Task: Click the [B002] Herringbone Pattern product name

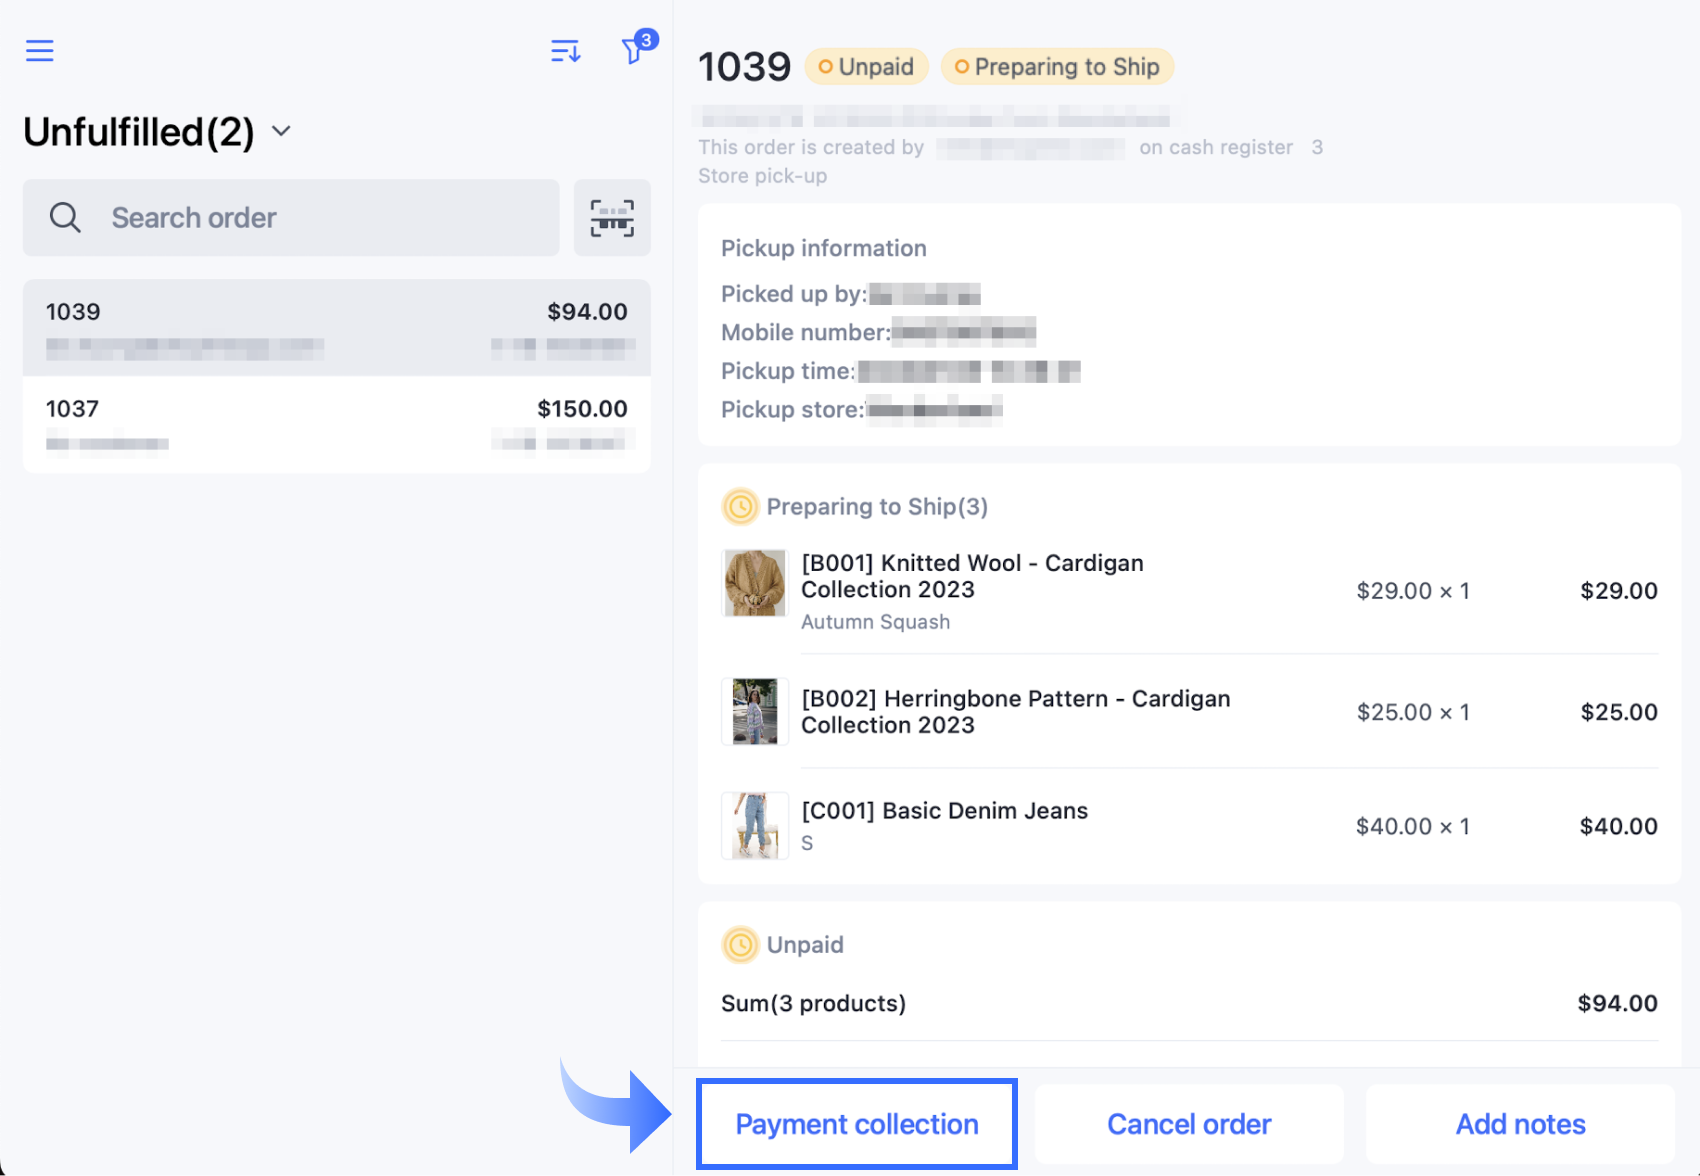Action: [x=1016, y=712]
